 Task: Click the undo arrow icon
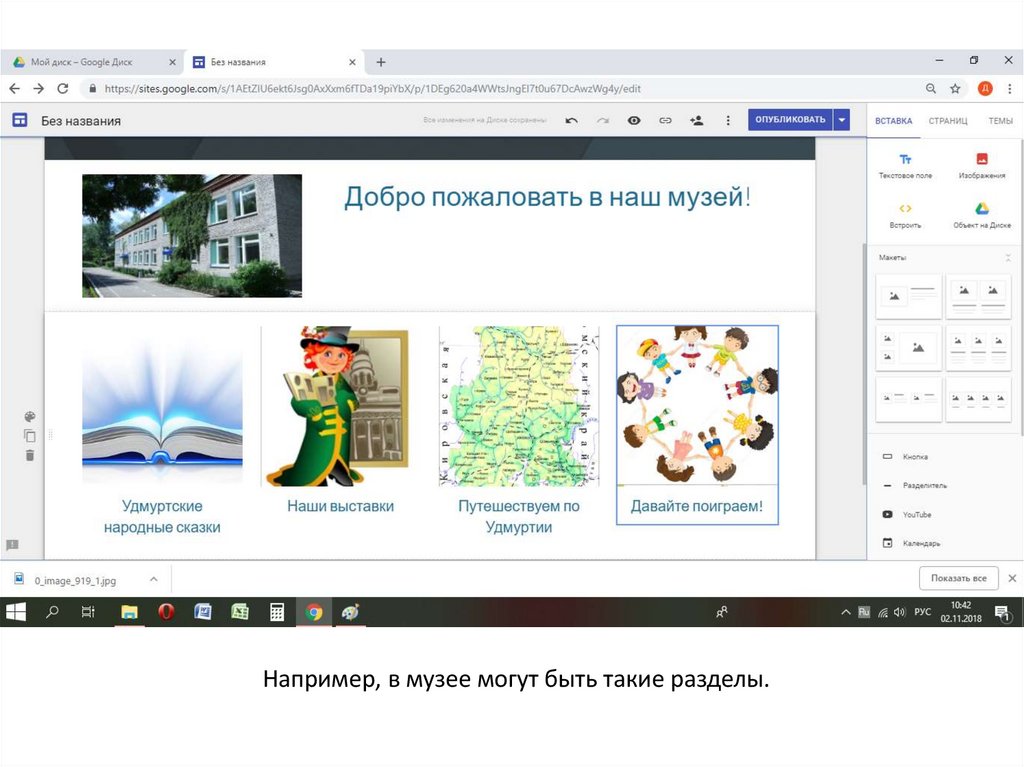pos(571,120)
